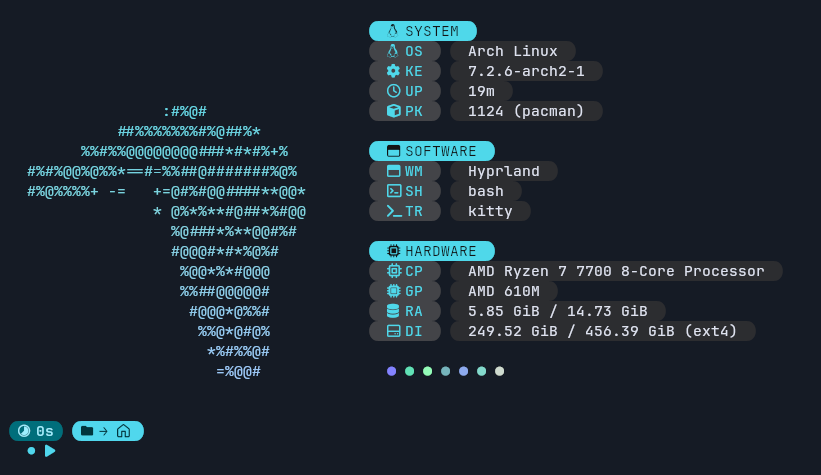Click the 'AMD 610M' GPU value
821x475 pixels.
(x=504, y=291)
